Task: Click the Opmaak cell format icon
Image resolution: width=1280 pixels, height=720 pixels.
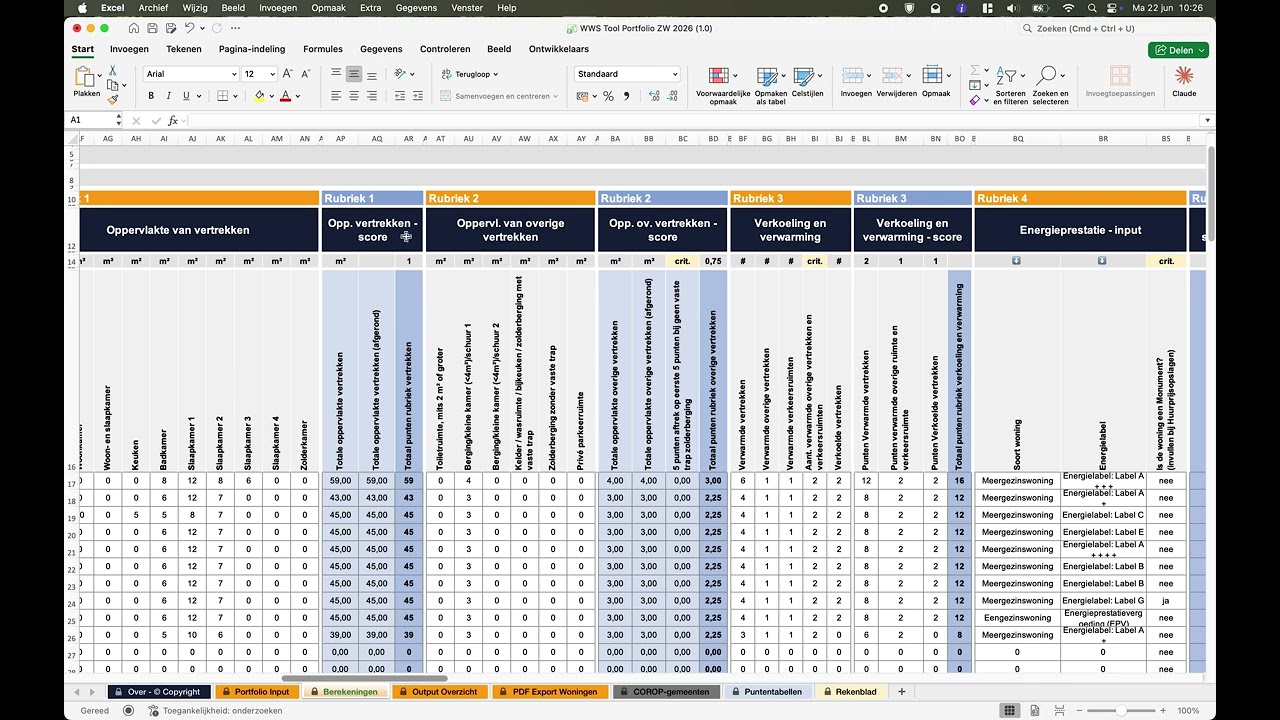Action: pyautogui.click(x=932, y=76)
